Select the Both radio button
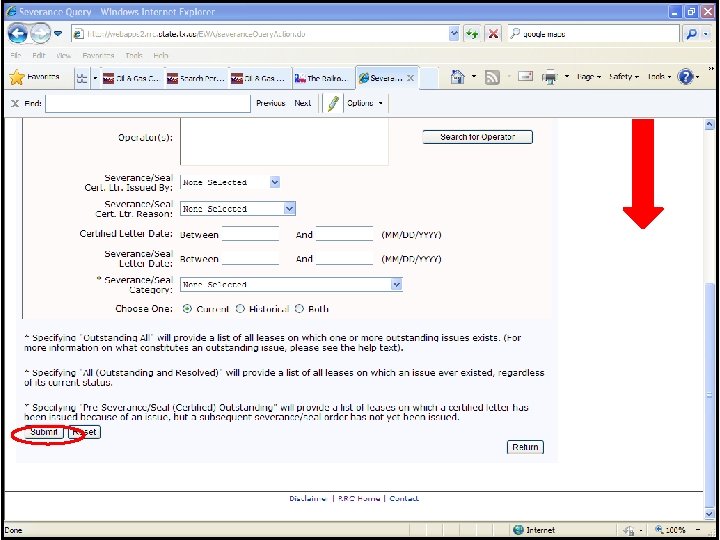The width and height of the screenshot is (720, 540). (299, 309)
